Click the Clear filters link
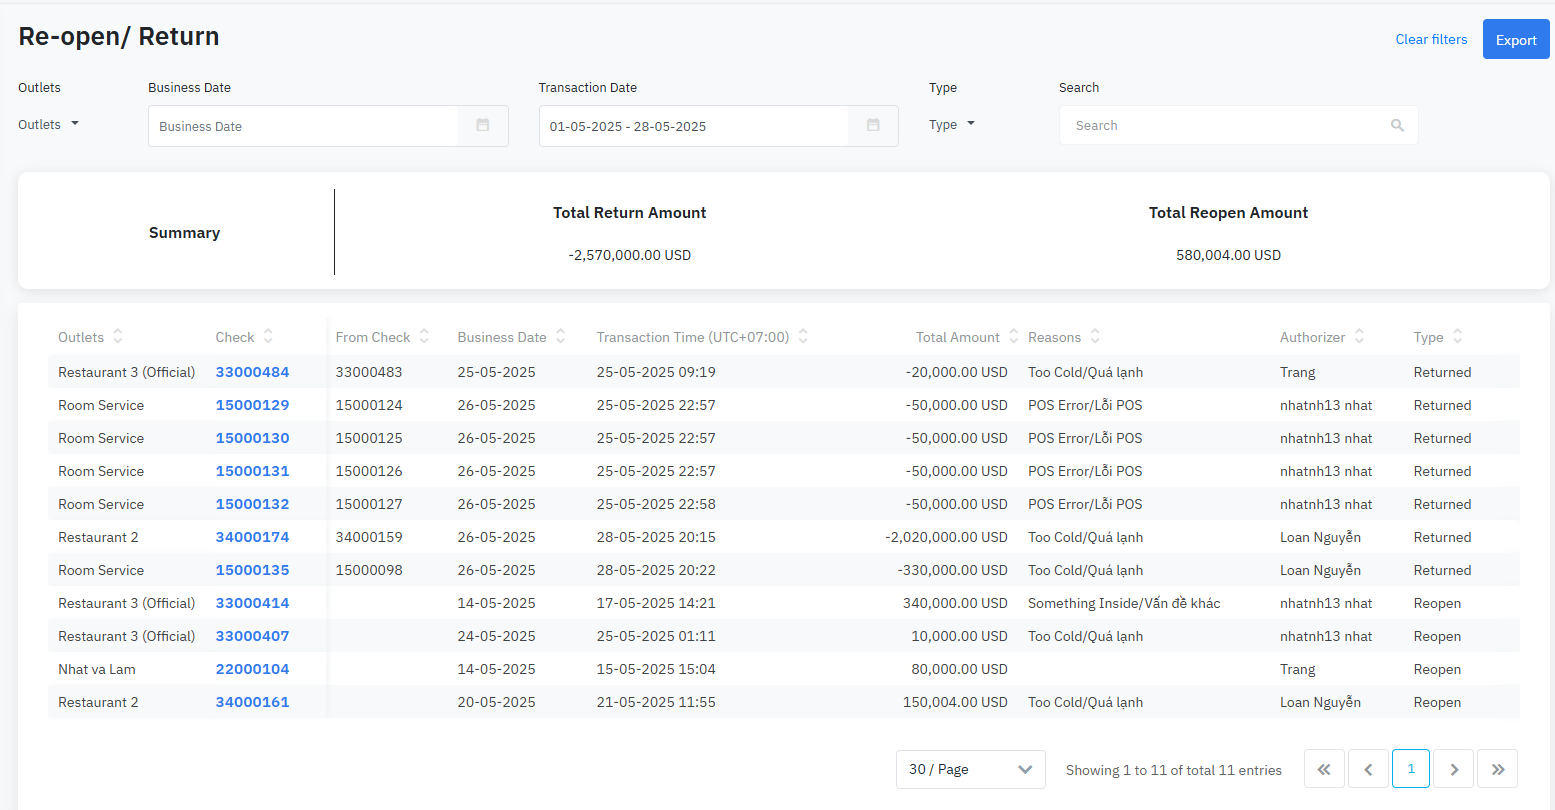The image size is (1555, 810). (x=1431, y=40)
